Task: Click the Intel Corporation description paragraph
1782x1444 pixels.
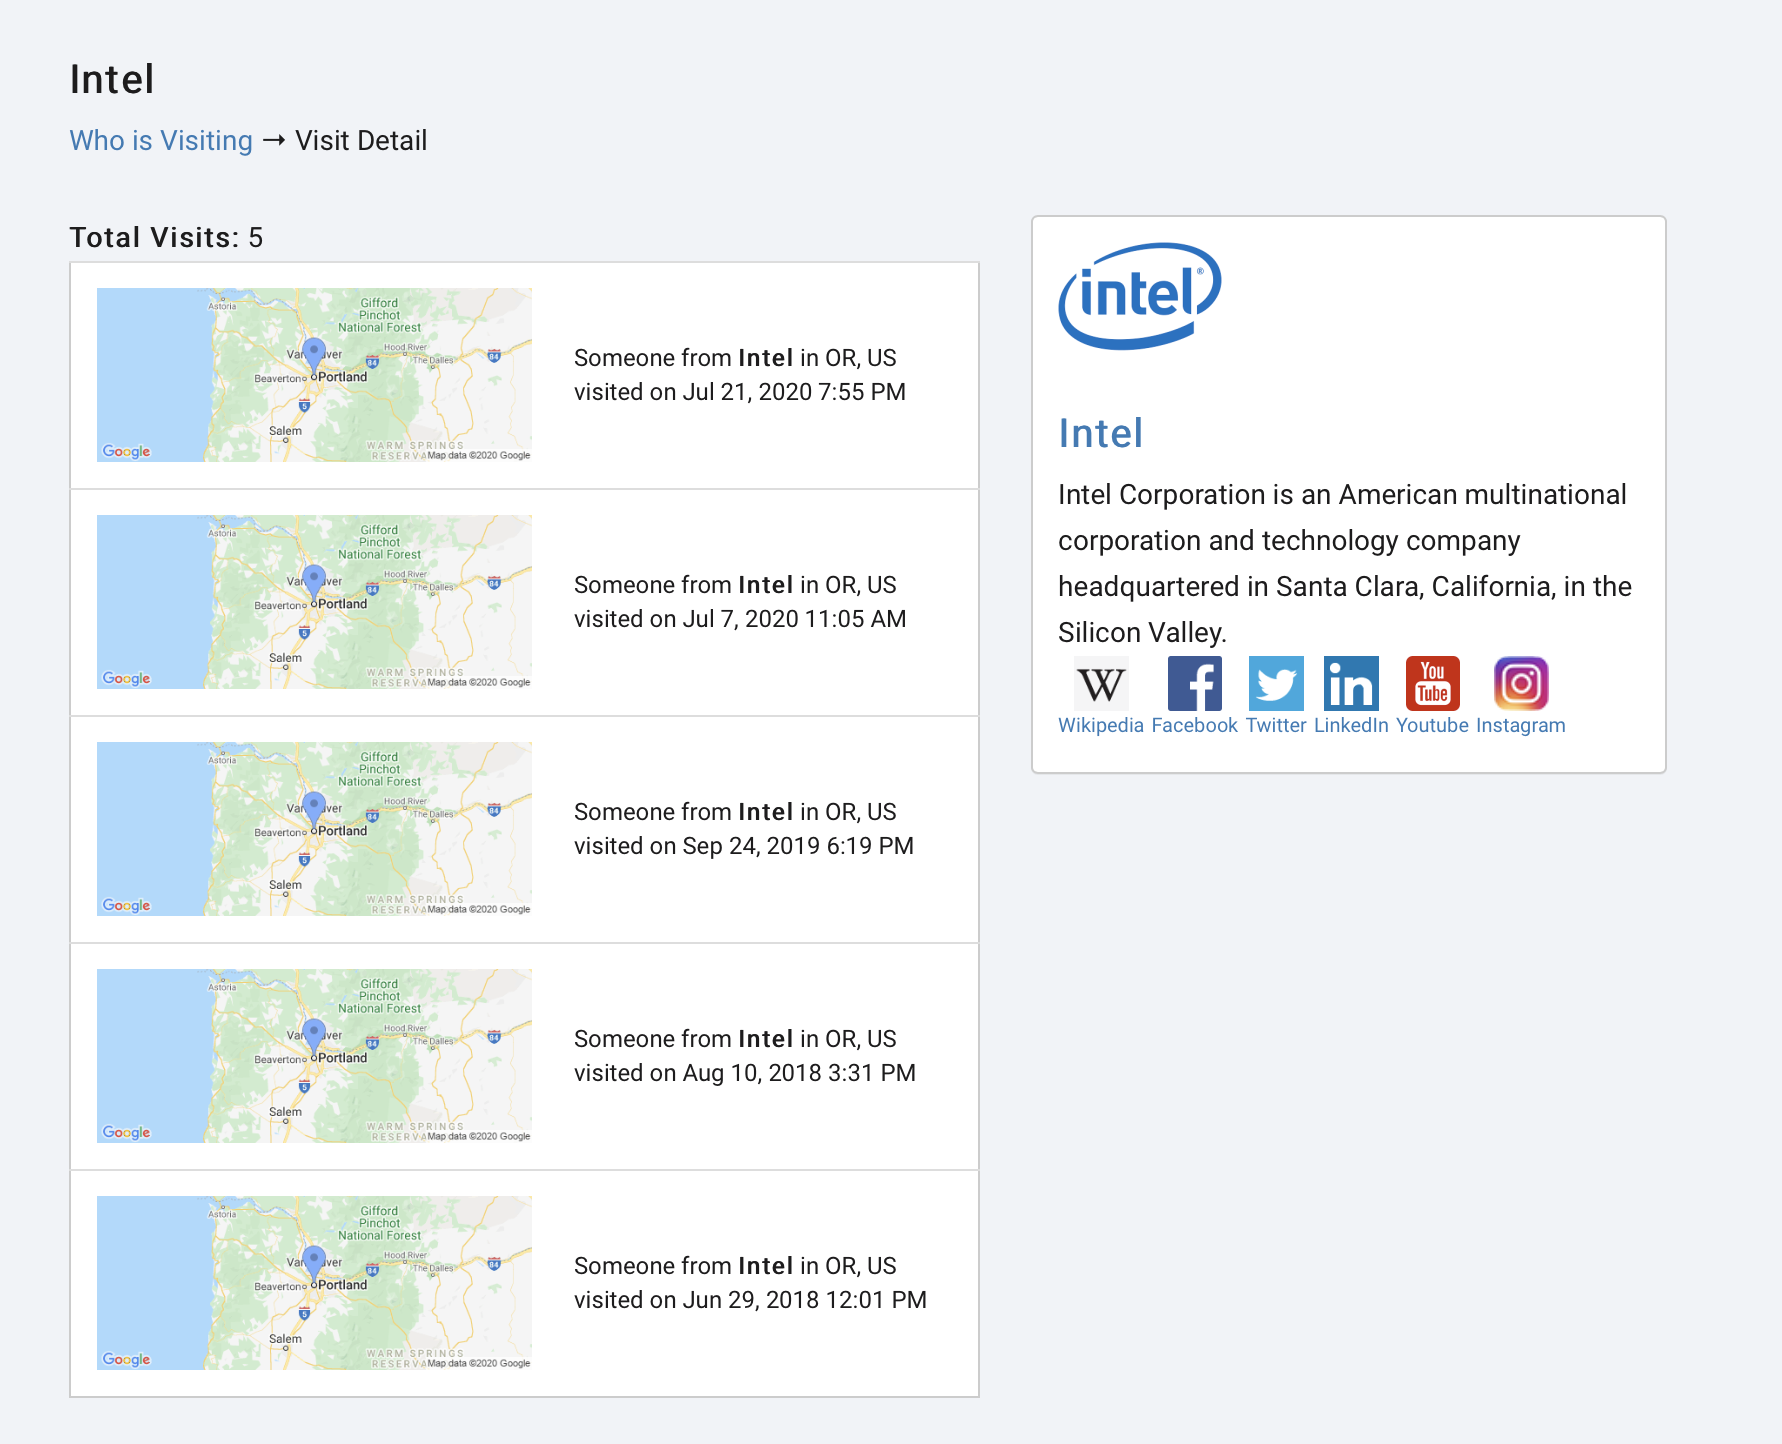Action: [x=1345, y=563]
